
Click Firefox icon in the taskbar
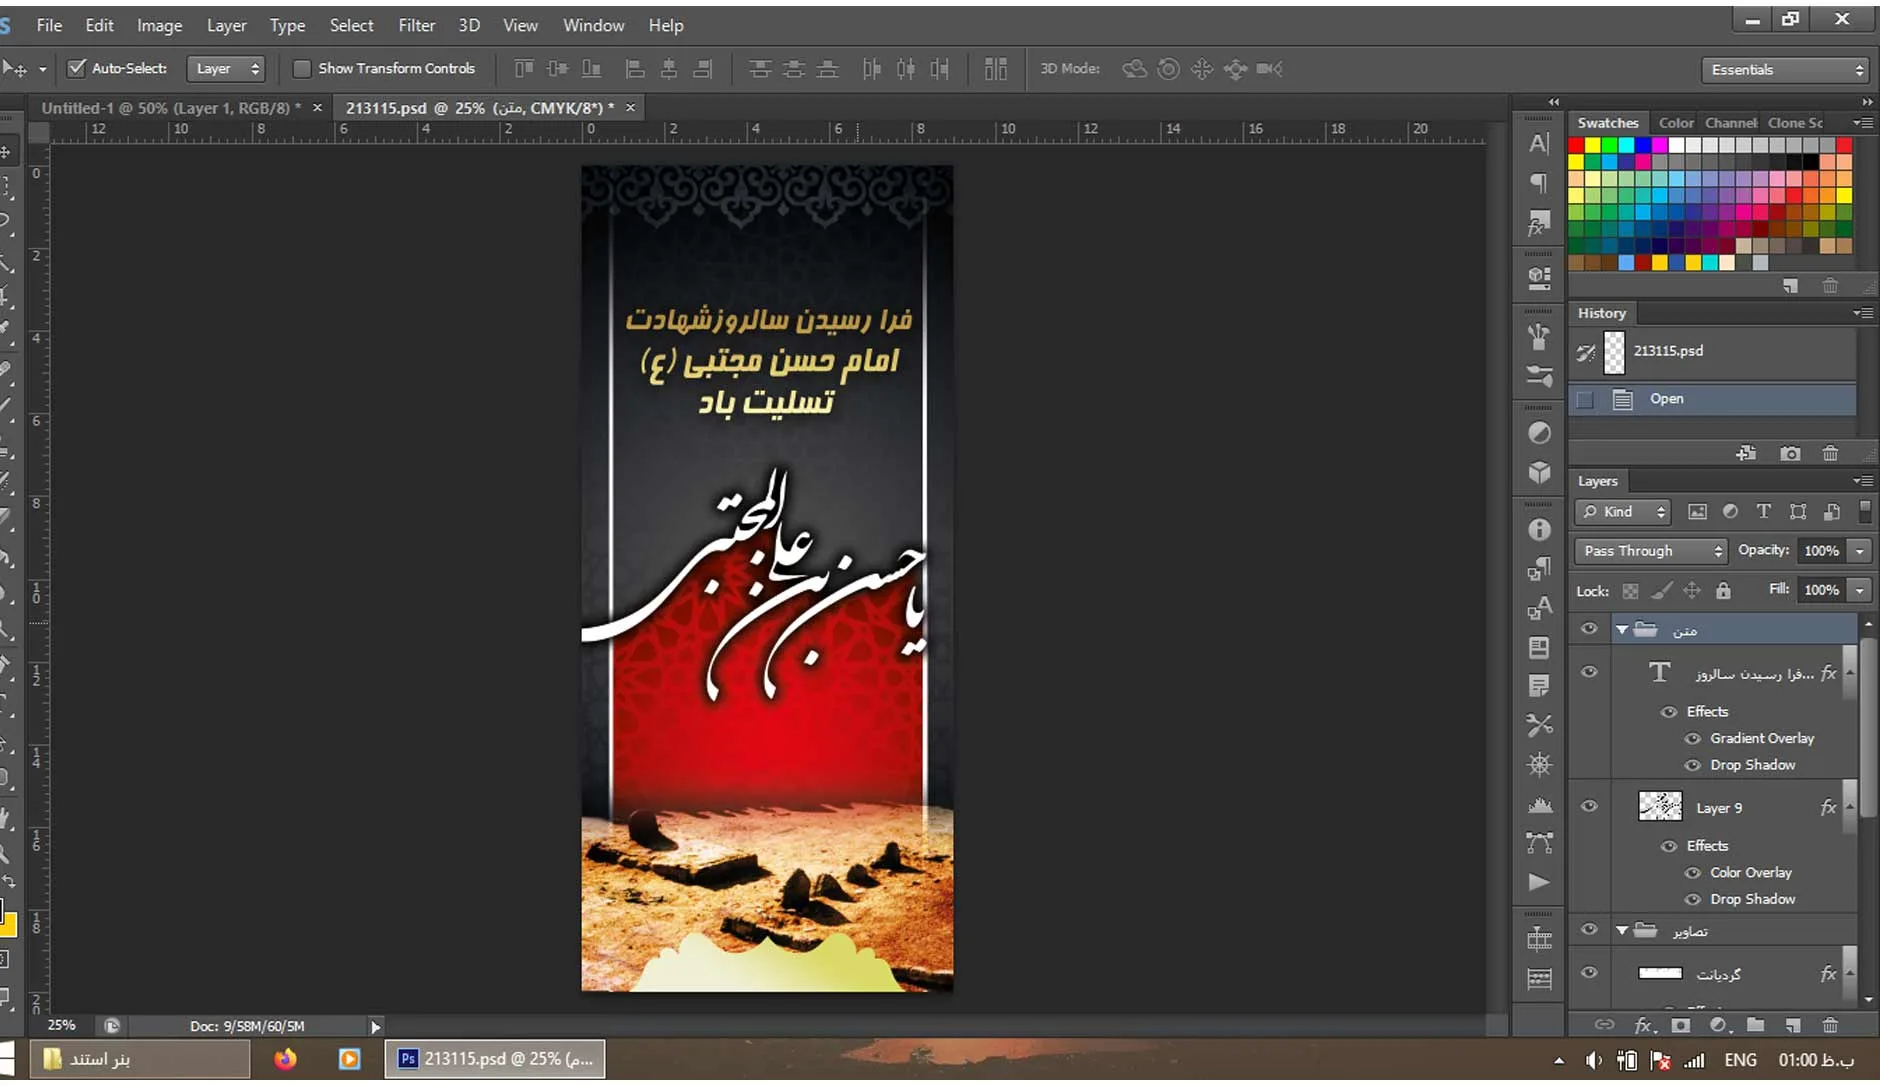click(285, 1059)
